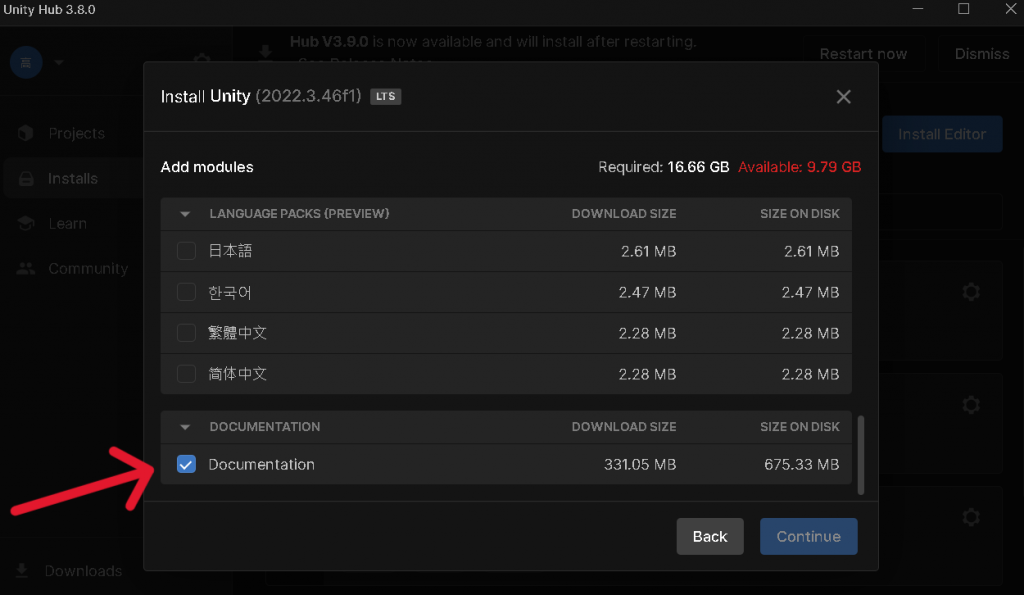Close the Unity Hub window
Image resolution: width=1024 pixels, height=595 pixels.
(1010, 8)
